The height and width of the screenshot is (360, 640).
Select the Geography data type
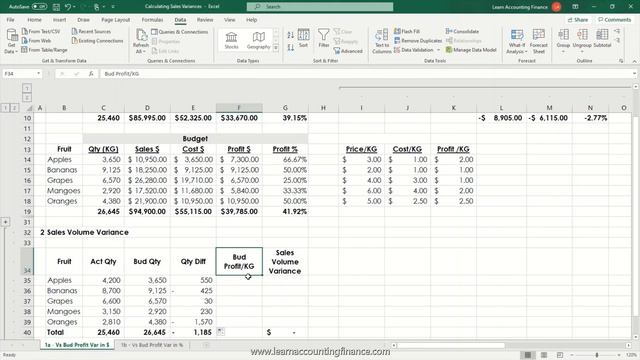(258, 40)
